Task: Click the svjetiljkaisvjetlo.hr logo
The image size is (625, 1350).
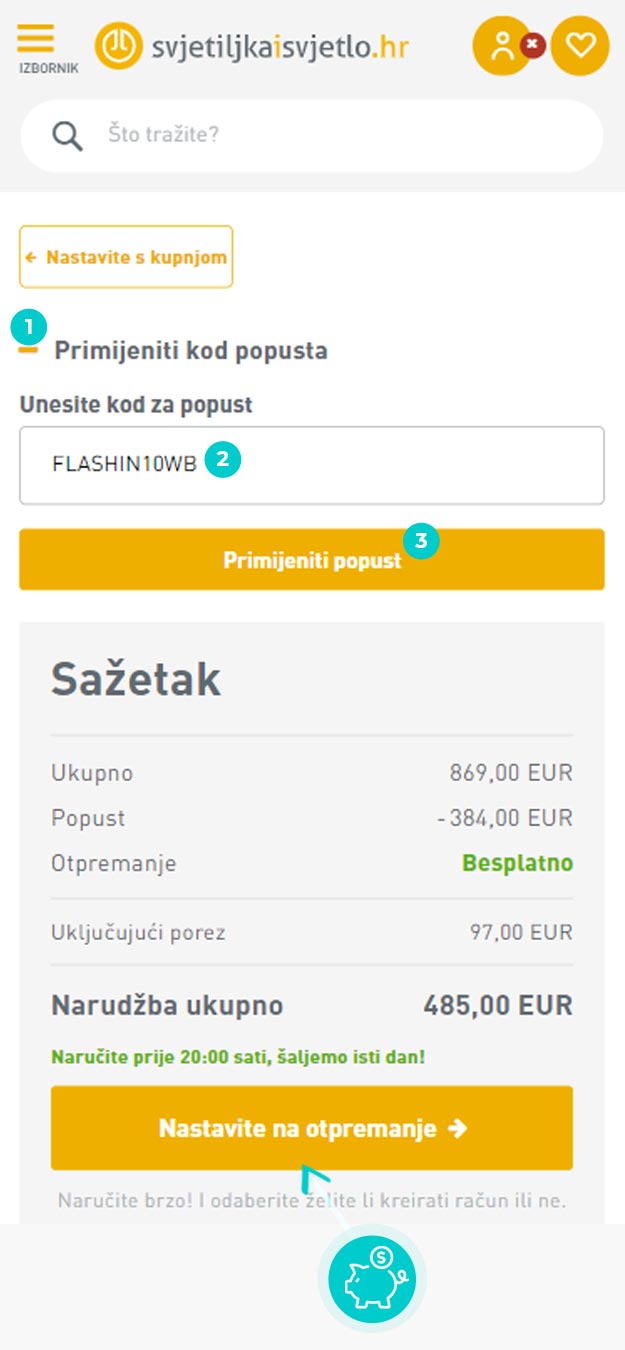Action: pos(252,45)
